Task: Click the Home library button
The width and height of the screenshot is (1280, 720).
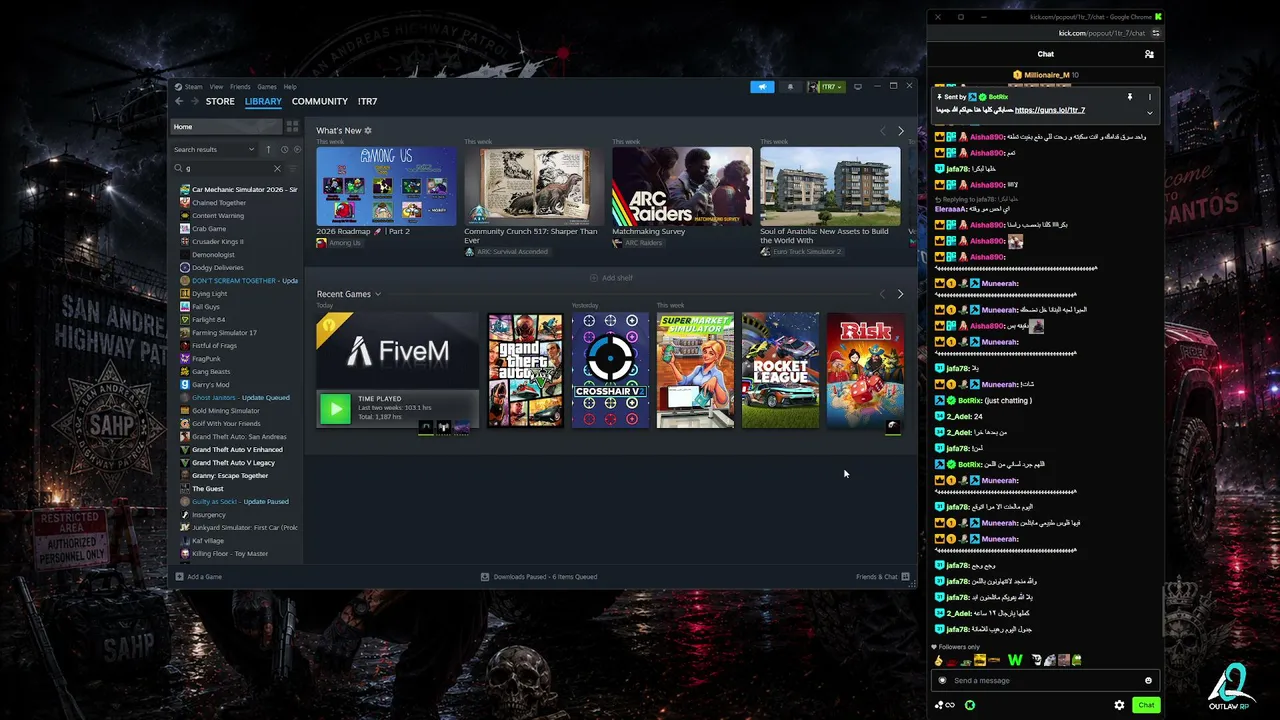Action: pos(226,127)
